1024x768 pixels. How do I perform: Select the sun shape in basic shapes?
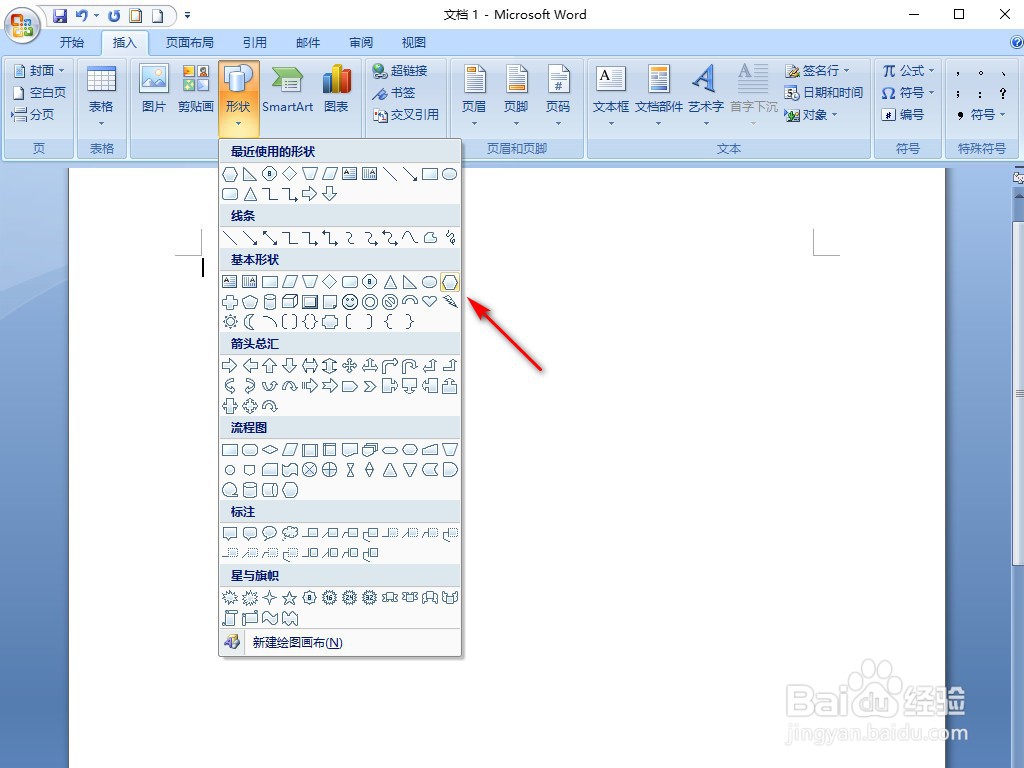pos(230,321)
